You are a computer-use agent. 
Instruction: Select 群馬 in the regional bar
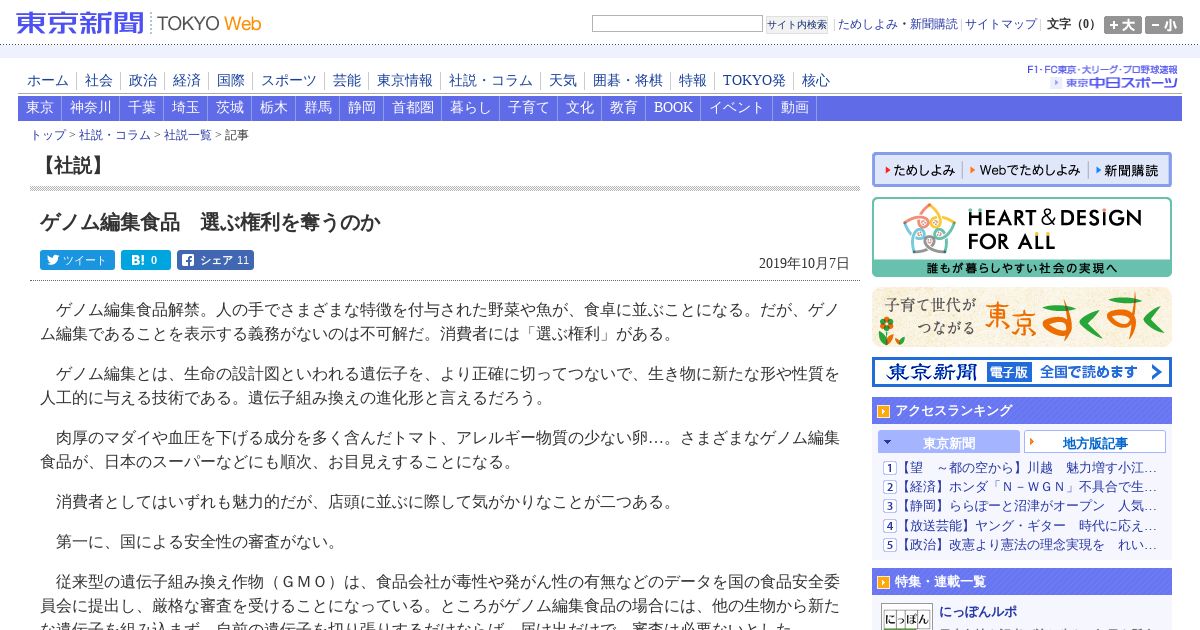click(318, 108)
